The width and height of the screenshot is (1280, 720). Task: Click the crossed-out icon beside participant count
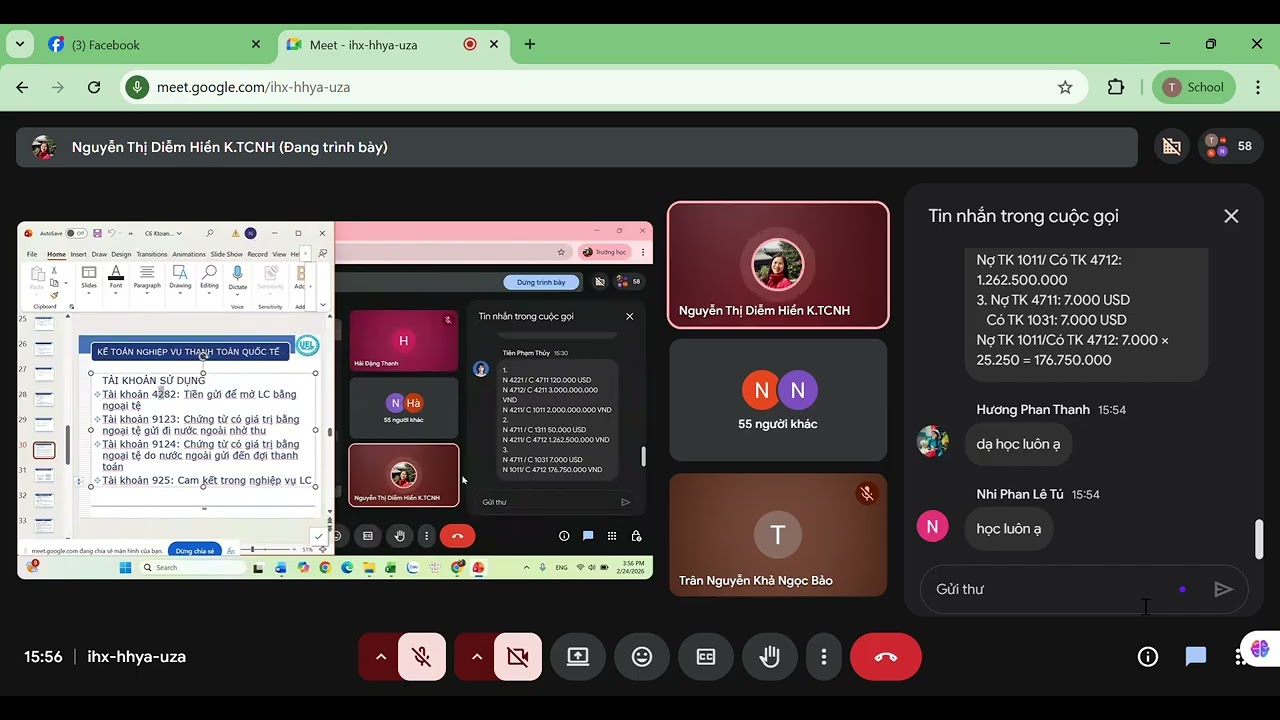click(x=1172, y=146)
